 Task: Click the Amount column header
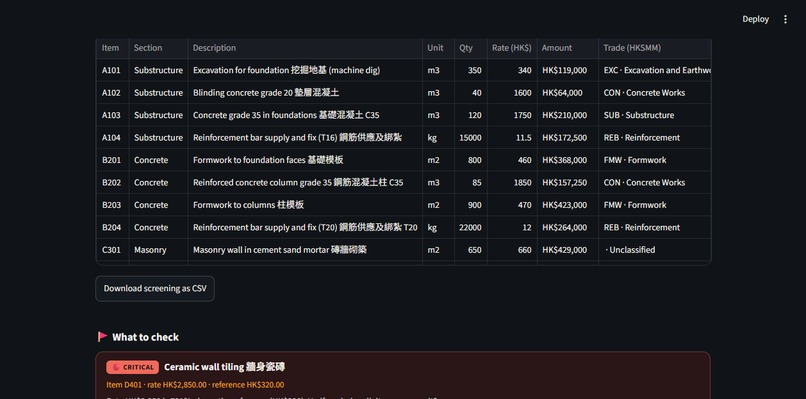tap(567, 48)
